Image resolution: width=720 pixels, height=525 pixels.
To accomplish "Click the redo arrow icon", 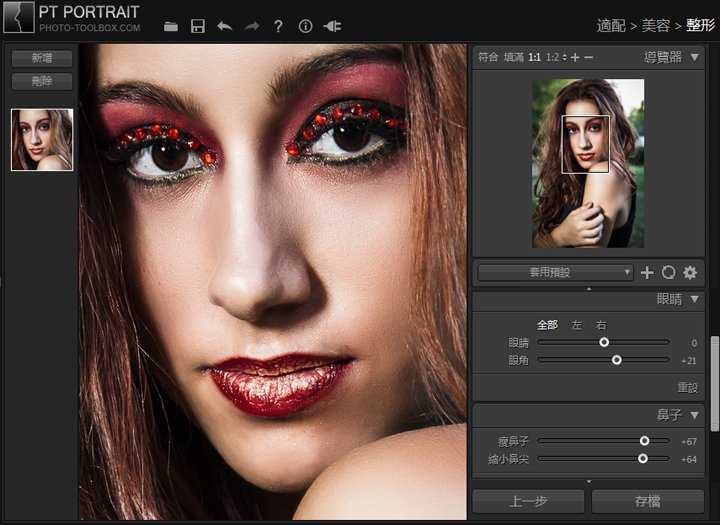I will (251, 26).
